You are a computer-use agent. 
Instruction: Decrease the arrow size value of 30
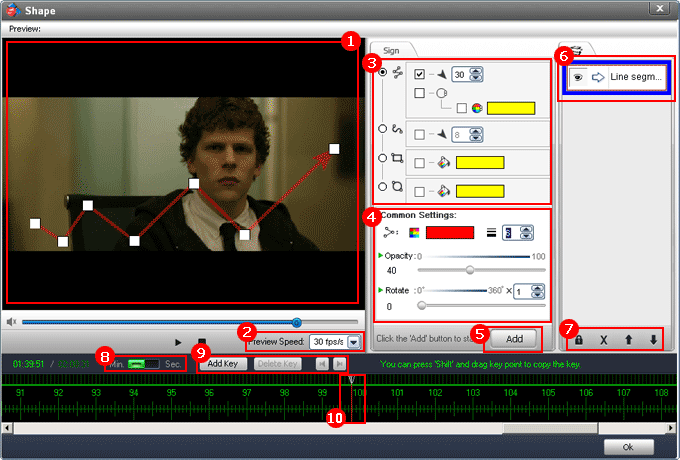tap(476, 78)
